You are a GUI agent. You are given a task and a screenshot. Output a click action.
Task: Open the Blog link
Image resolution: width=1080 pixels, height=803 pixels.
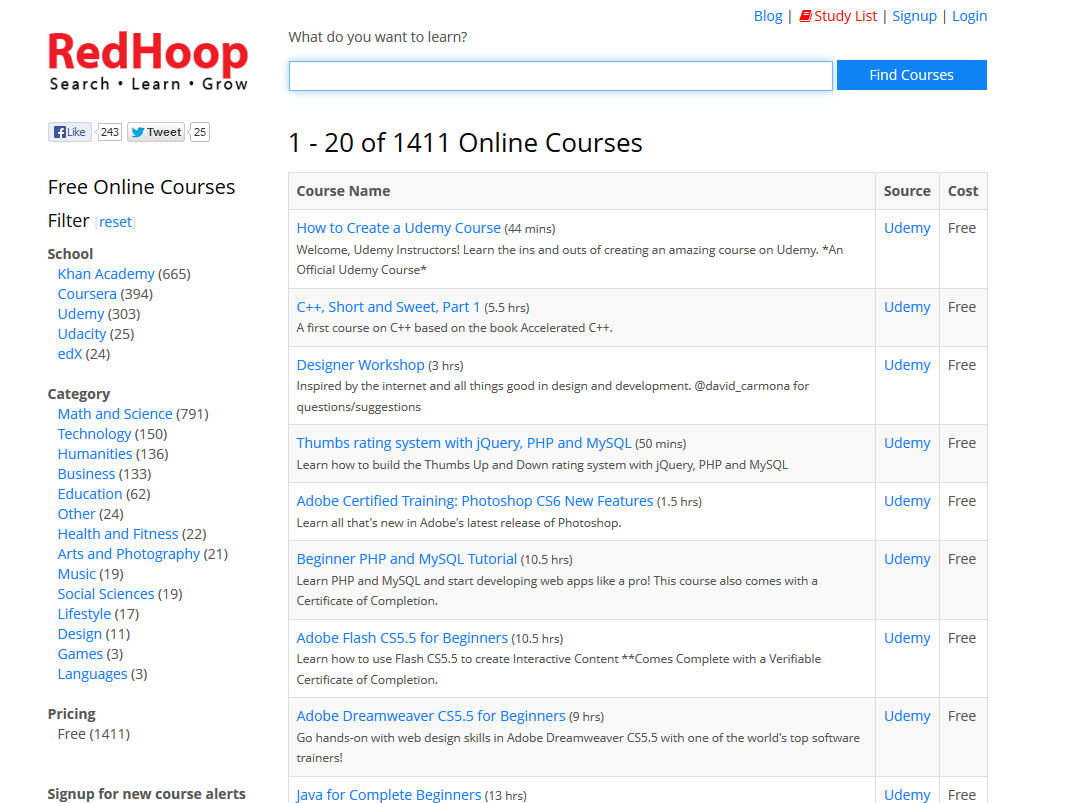click(768, 16)
